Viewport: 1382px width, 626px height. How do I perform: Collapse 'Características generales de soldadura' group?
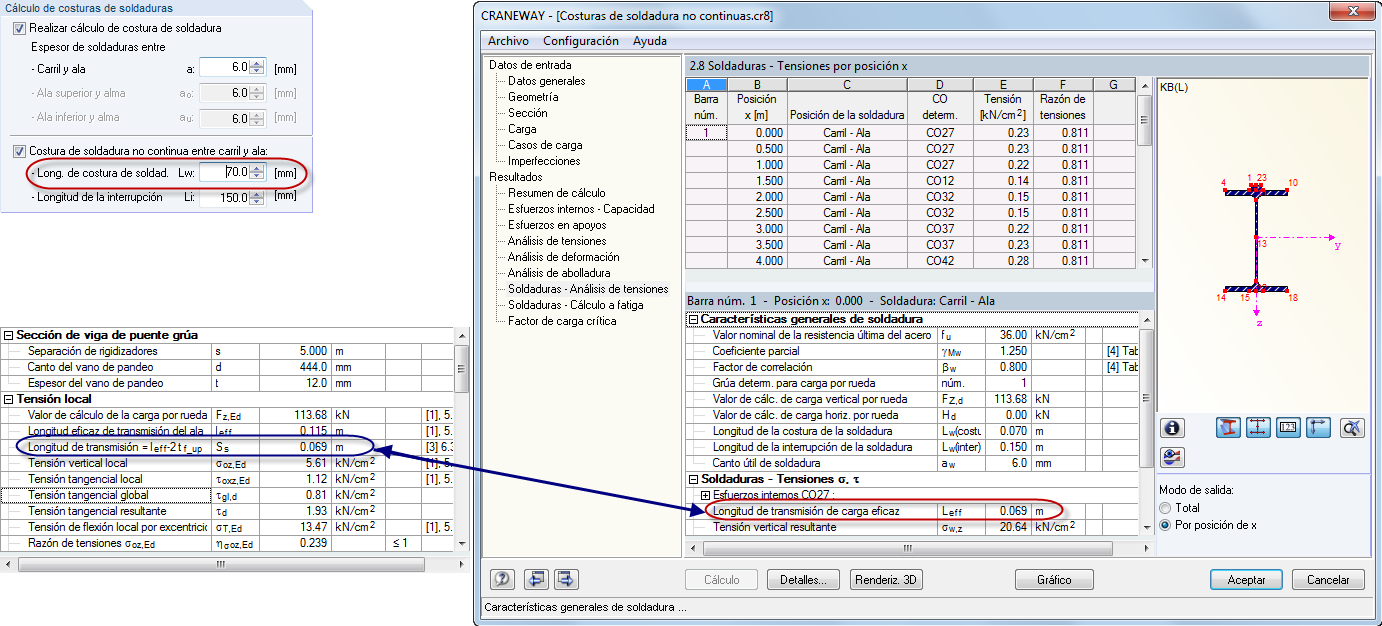pos(693,319)
